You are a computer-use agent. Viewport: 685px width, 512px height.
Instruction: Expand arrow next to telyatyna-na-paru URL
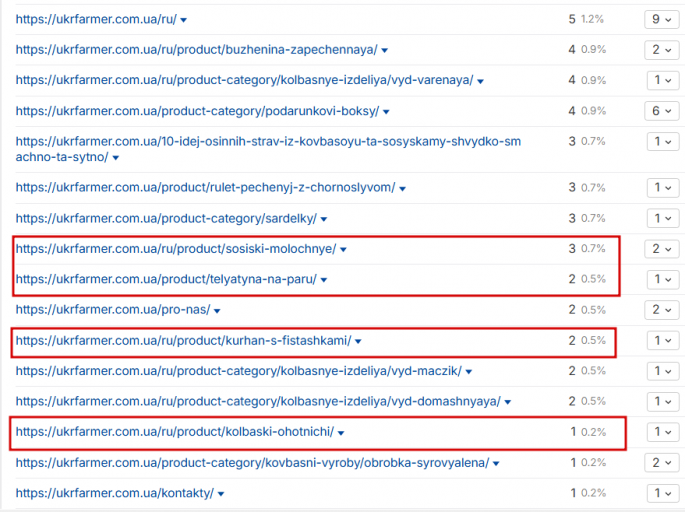pyautogui.click(x=324, y=280)
